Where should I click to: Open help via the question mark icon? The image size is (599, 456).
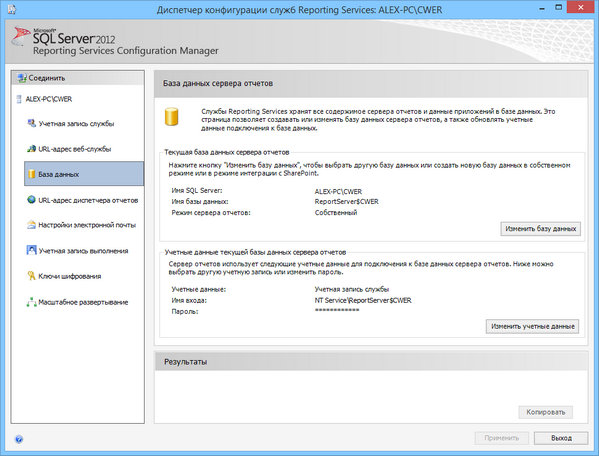point(19,439)
